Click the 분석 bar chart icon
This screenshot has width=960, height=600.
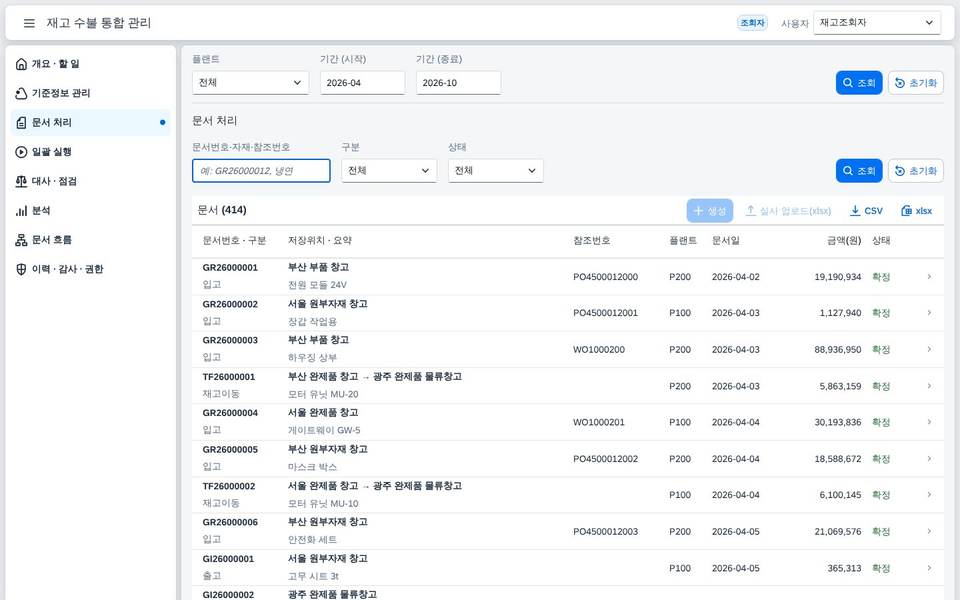21,211
